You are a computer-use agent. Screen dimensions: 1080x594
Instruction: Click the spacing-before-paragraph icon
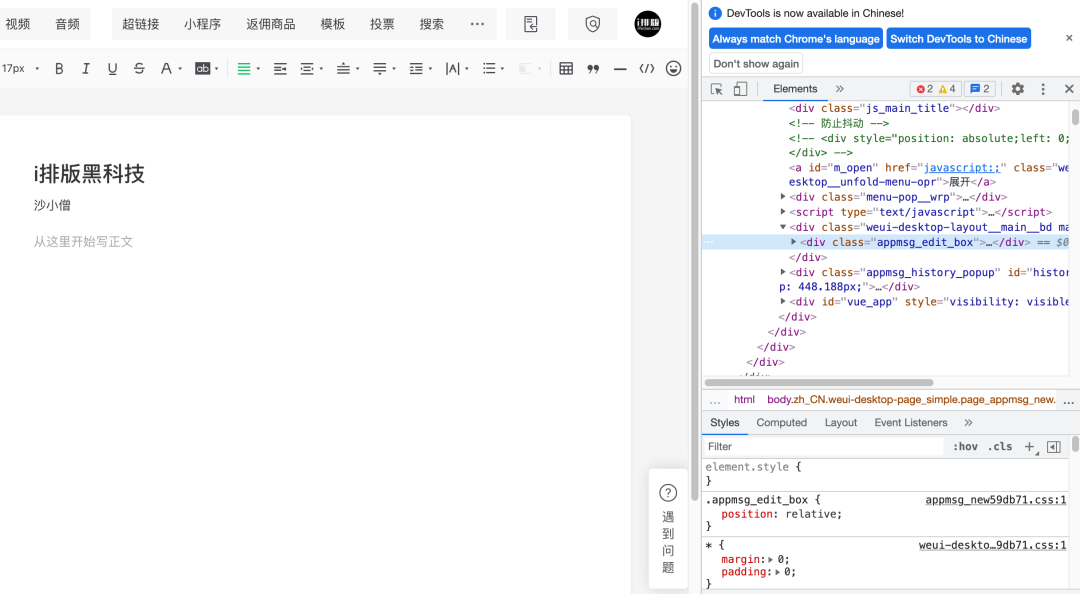343,68
